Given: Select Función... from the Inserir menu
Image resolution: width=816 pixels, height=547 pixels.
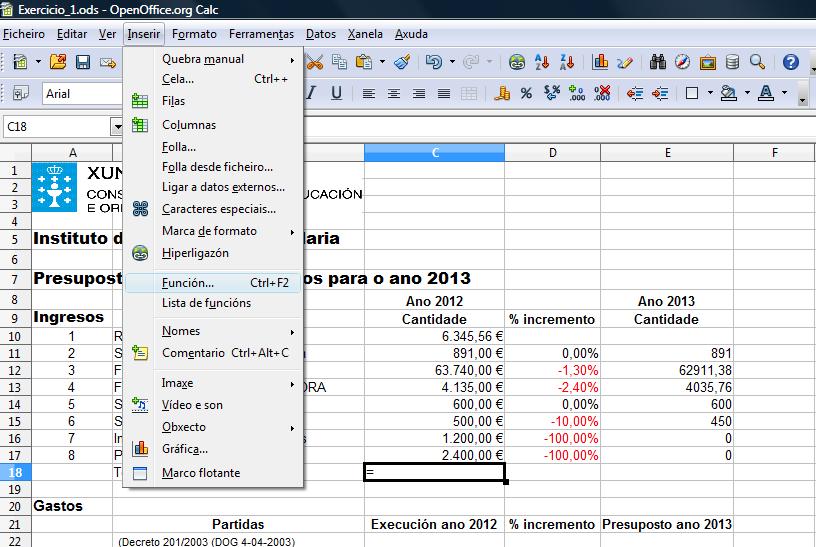Looking at the screenshot, I should point(188,283).
